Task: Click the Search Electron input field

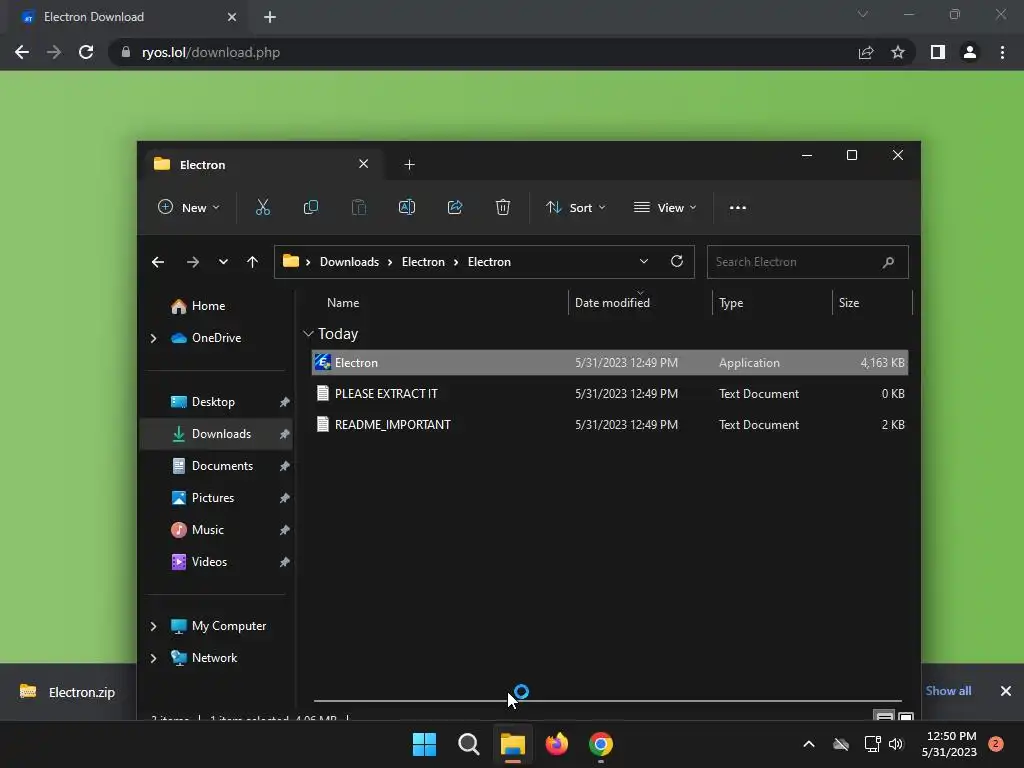Action: tap(808, 262)
